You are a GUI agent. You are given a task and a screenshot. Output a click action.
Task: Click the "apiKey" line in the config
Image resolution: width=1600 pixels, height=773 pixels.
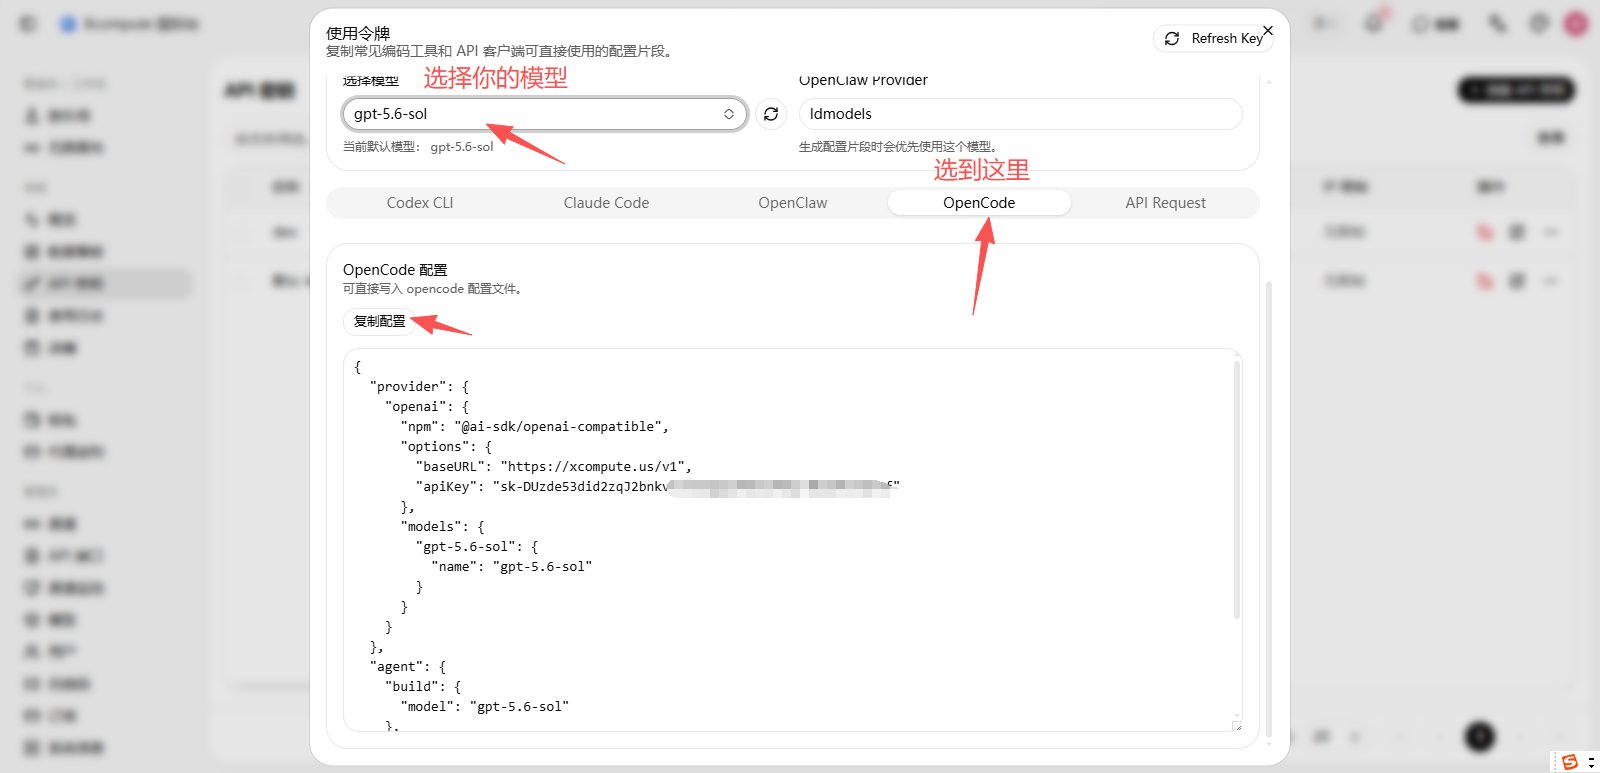click(657, 487)
